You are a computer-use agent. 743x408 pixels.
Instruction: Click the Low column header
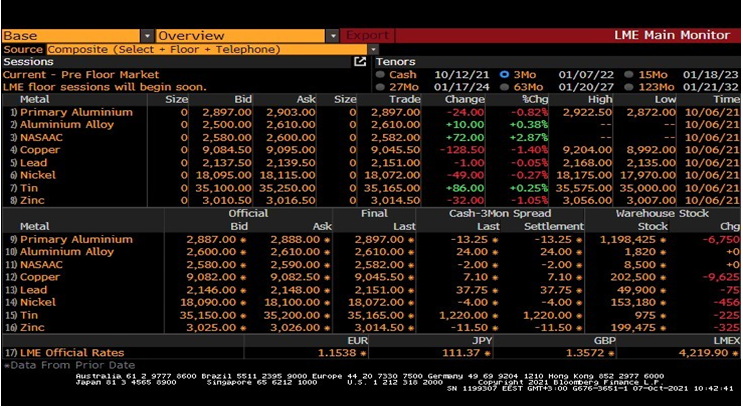point(665,100)
